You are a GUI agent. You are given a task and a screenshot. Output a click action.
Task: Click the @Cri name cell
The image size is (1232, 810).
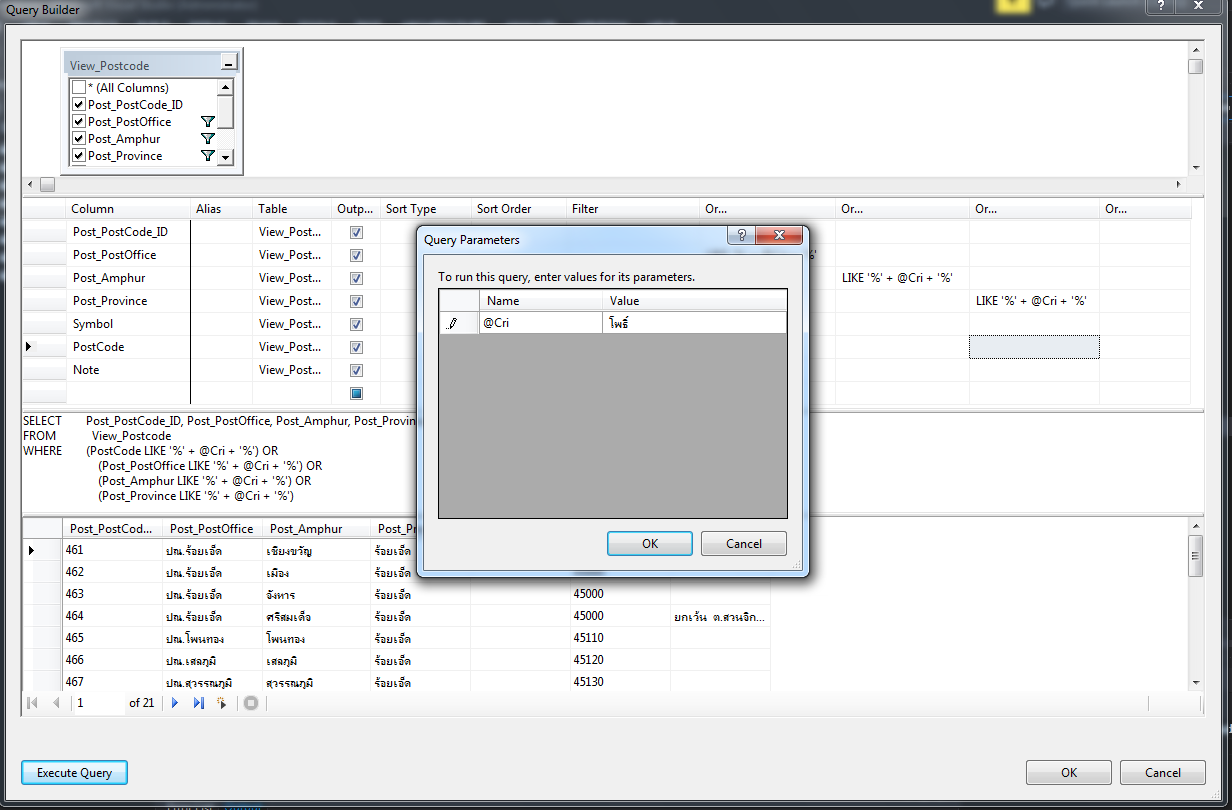[540, 323]
